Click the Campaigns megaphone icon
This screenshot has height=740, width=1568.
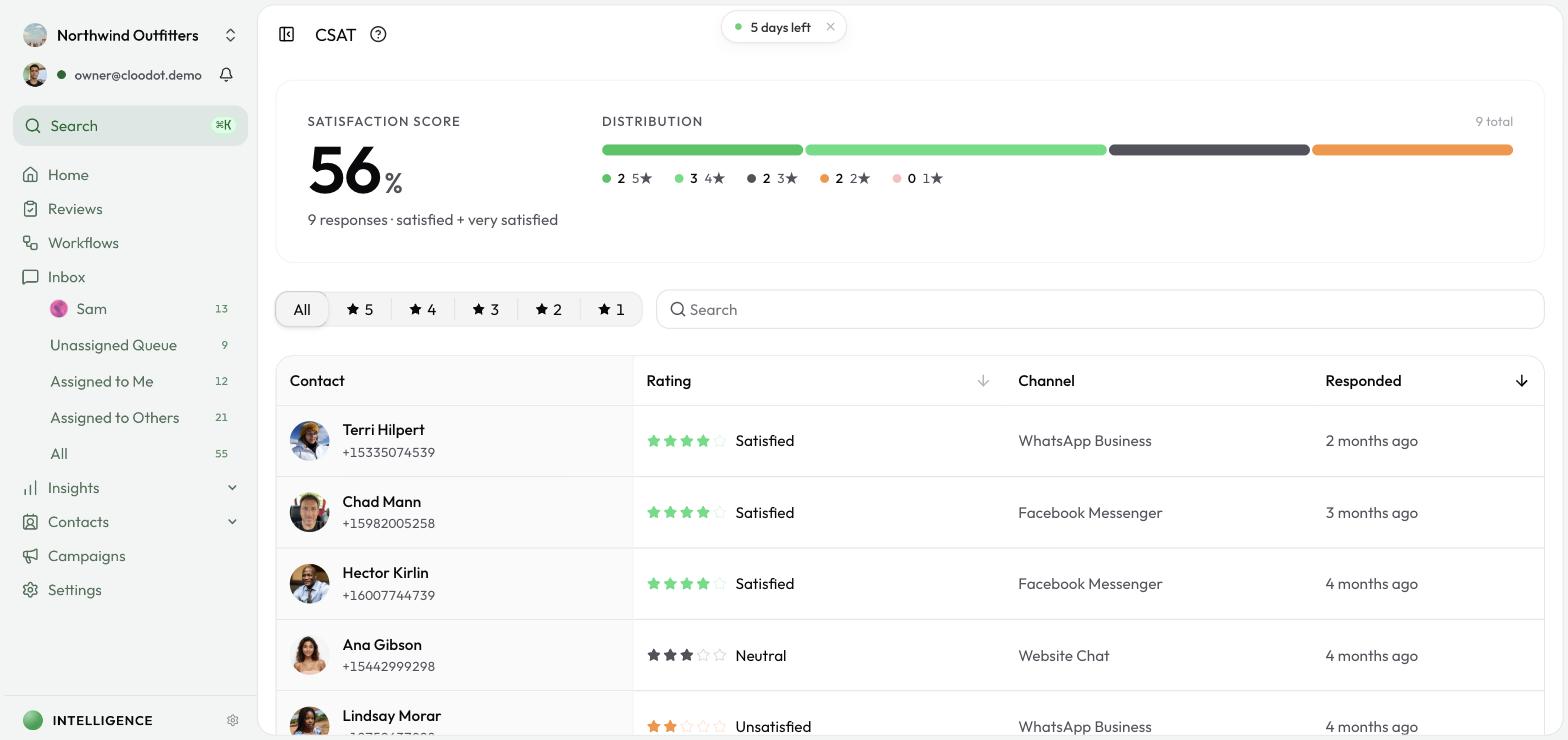31,556
